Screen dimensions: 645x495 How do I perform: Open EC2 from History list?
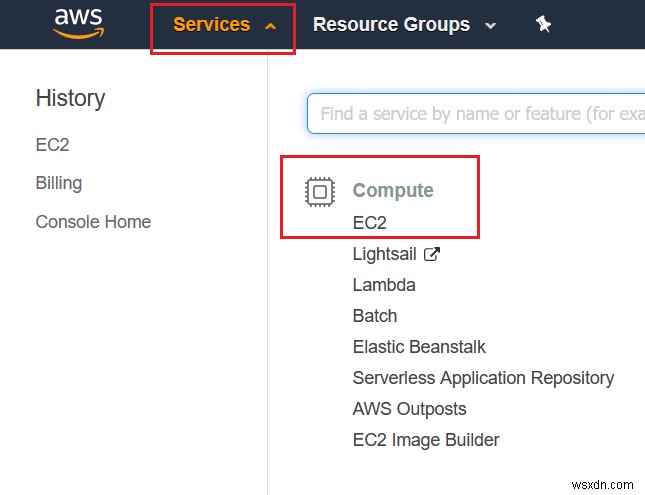52,145
